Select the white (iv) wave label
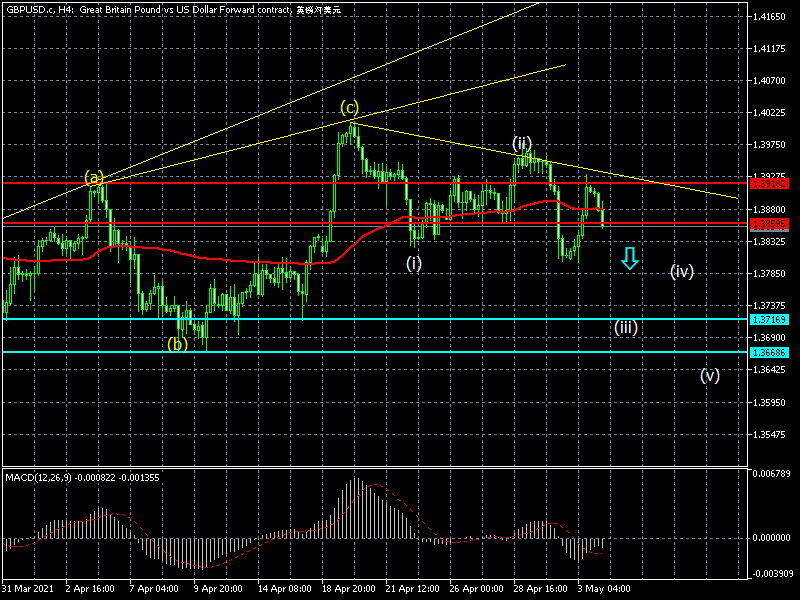Viewport: 800px width, 600px height. [682, 271]
